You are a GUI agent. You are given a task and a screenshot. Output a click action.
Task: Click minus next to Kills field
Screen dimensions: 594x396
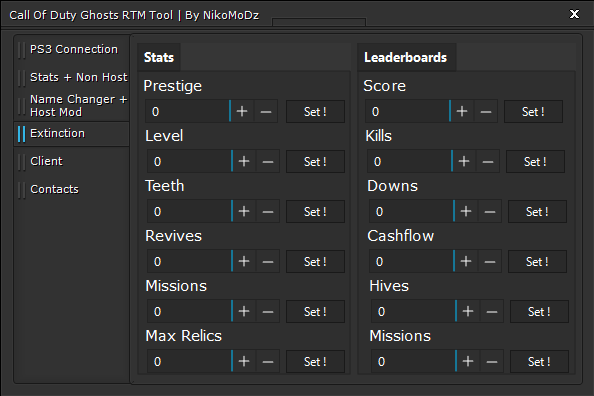[x=488, y=161]
